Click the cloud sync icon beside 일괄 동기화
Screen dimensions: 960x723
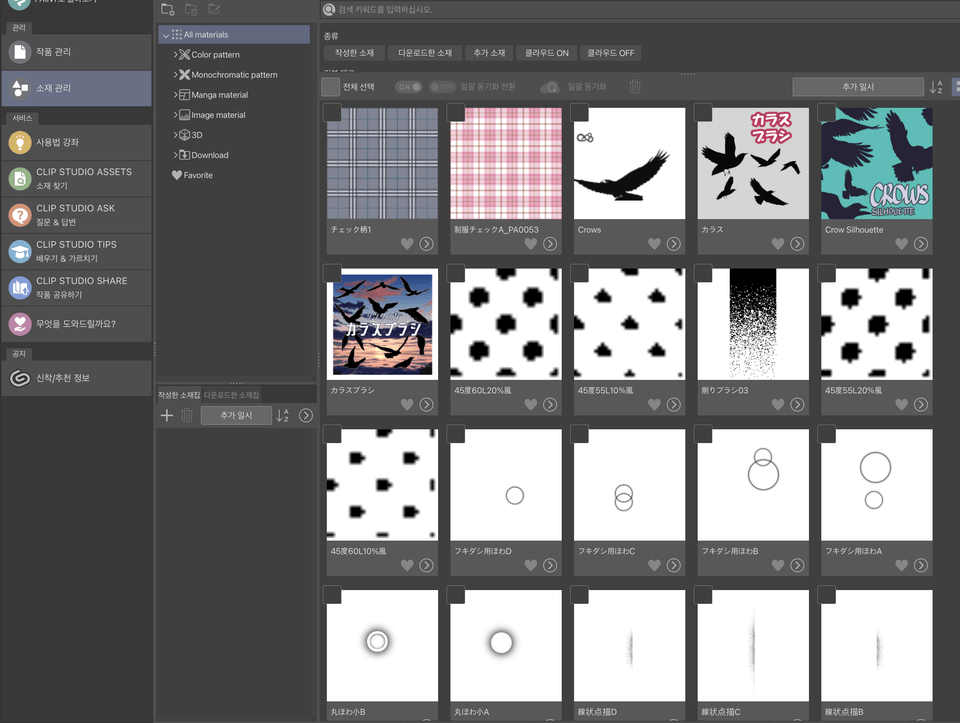(550, 87)
